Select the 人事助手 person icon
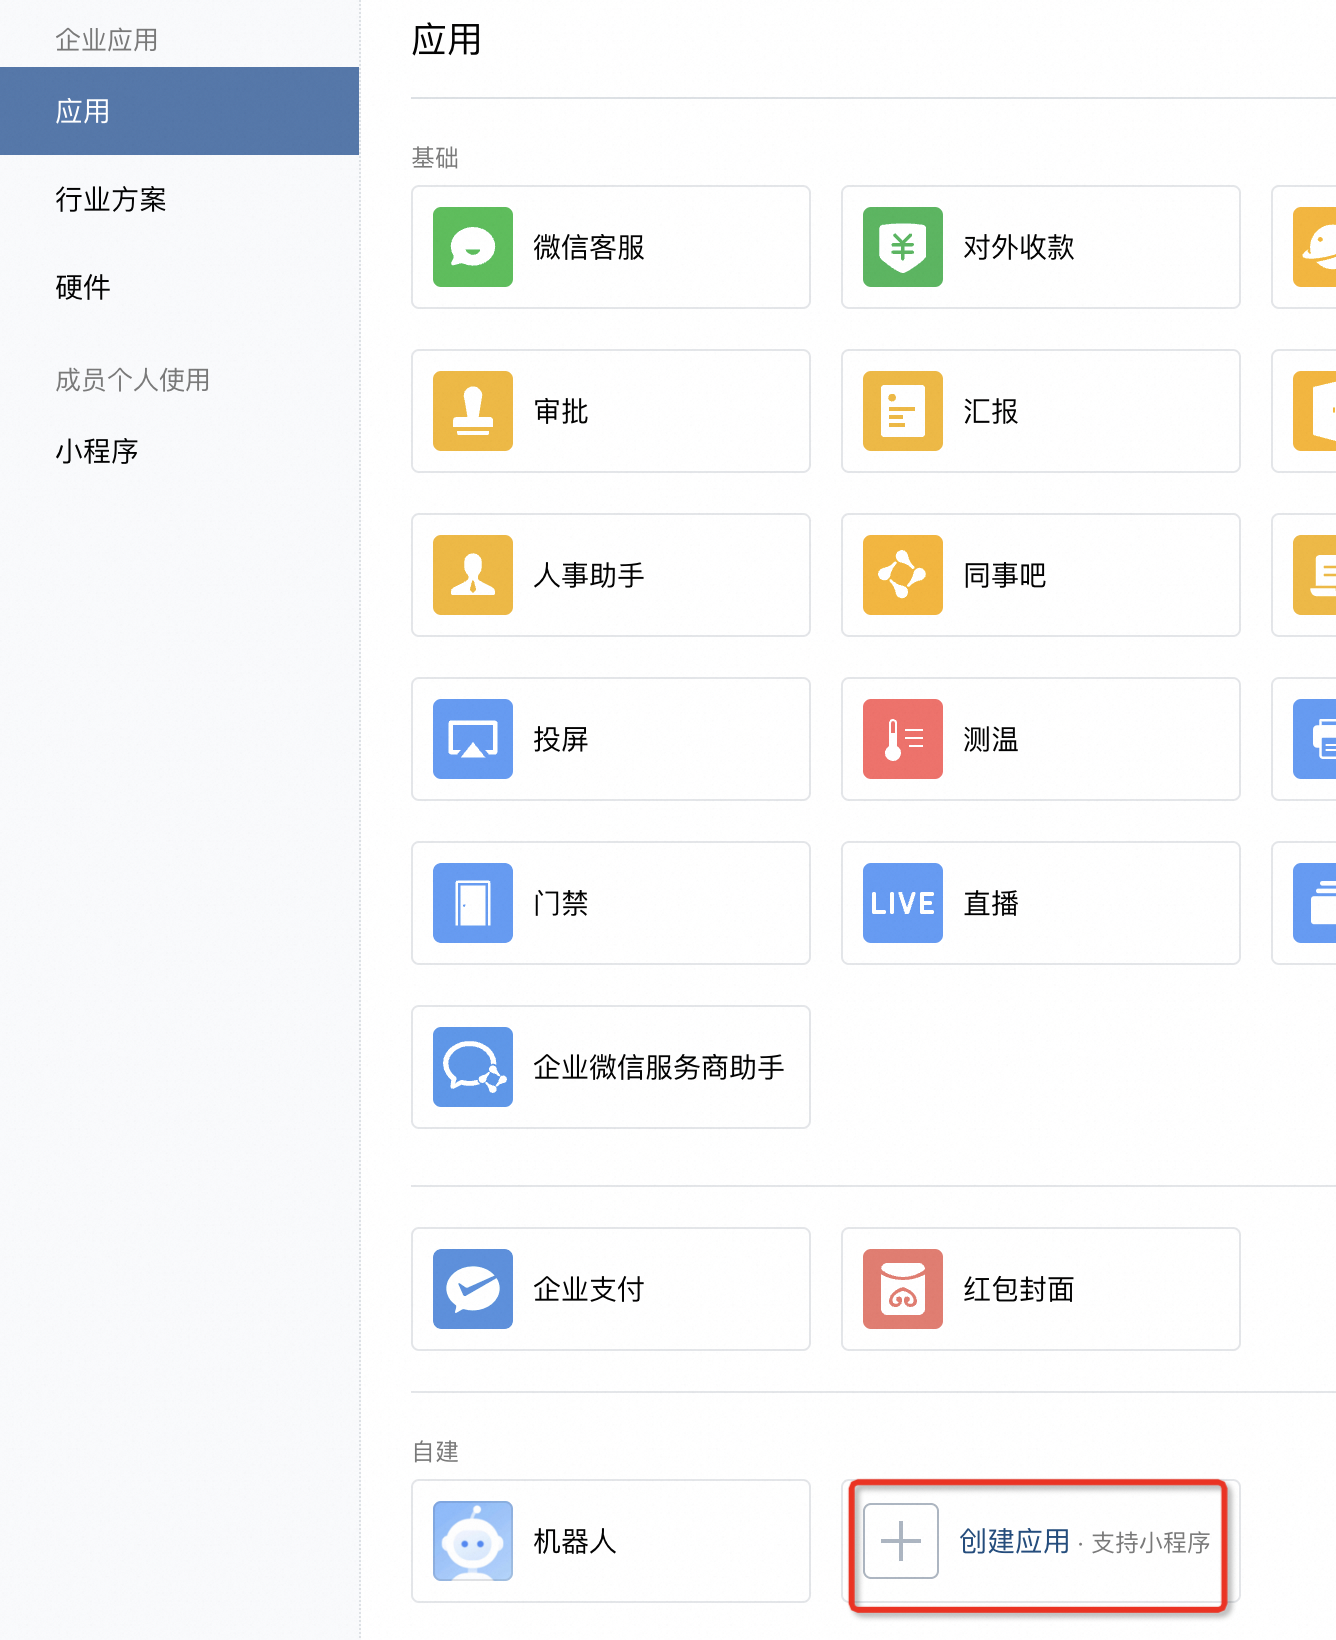1336x1640 pixels. [x=473, y=575]
